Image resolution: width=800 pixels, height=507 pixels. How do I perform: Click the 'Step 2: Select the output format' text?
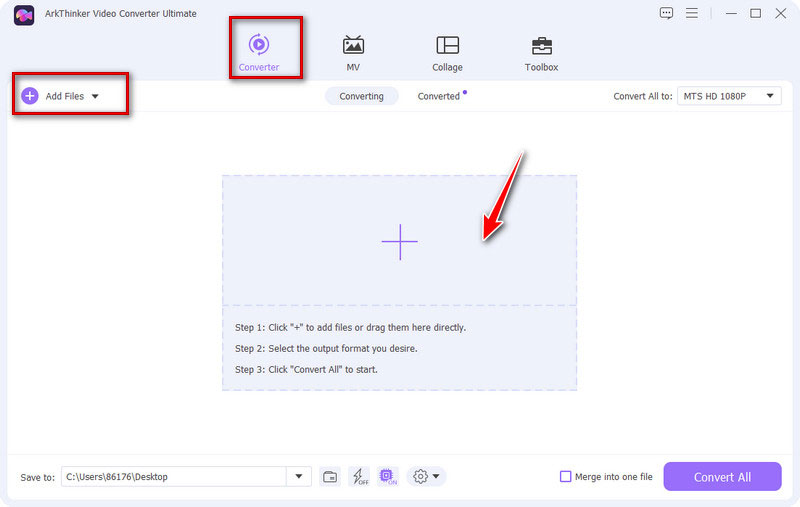[x=326, y=348]
